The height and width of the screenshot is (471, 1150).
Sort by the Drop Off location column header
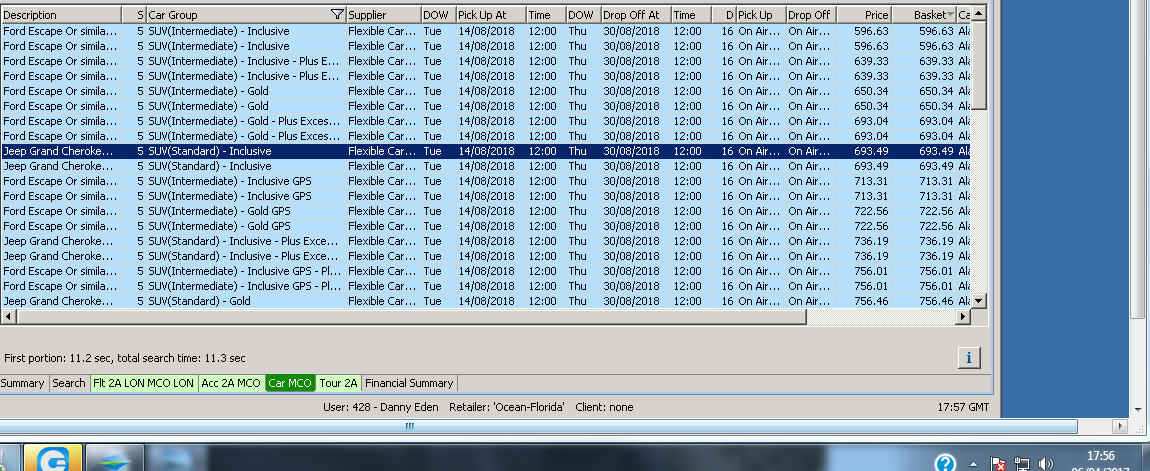[811, 15]
